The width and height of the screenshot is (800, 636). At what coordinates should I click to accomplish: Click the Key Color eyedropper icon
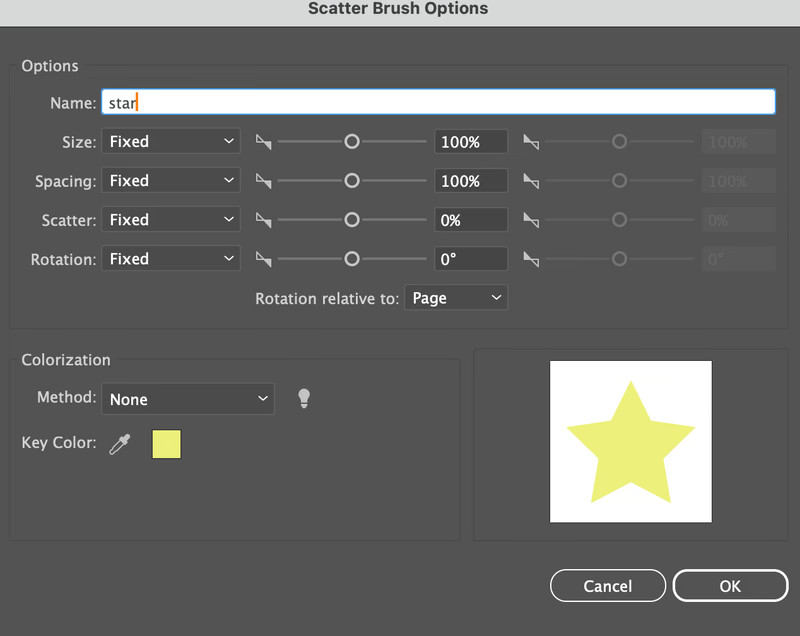pos(120,444)
